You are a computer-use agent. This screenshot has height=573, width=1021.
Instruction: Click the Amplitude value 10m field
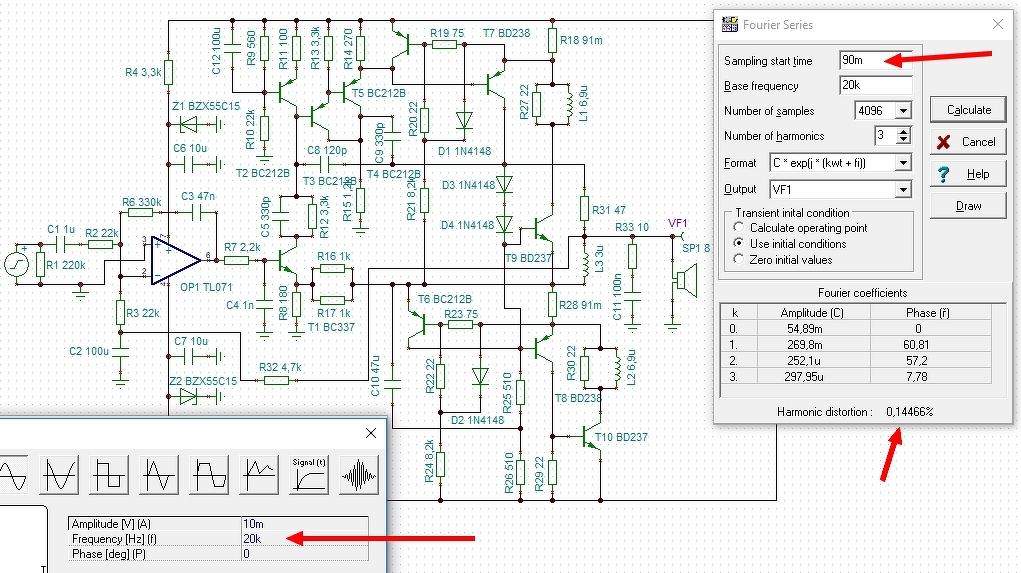click(x=305, y=524)
